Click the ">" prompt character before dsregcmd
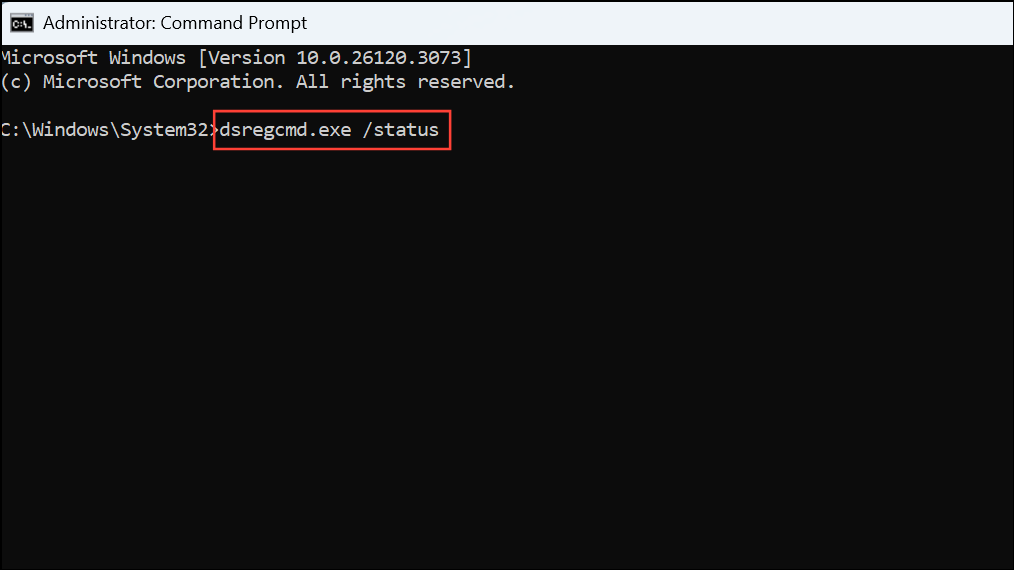 [x=214, y=130]
